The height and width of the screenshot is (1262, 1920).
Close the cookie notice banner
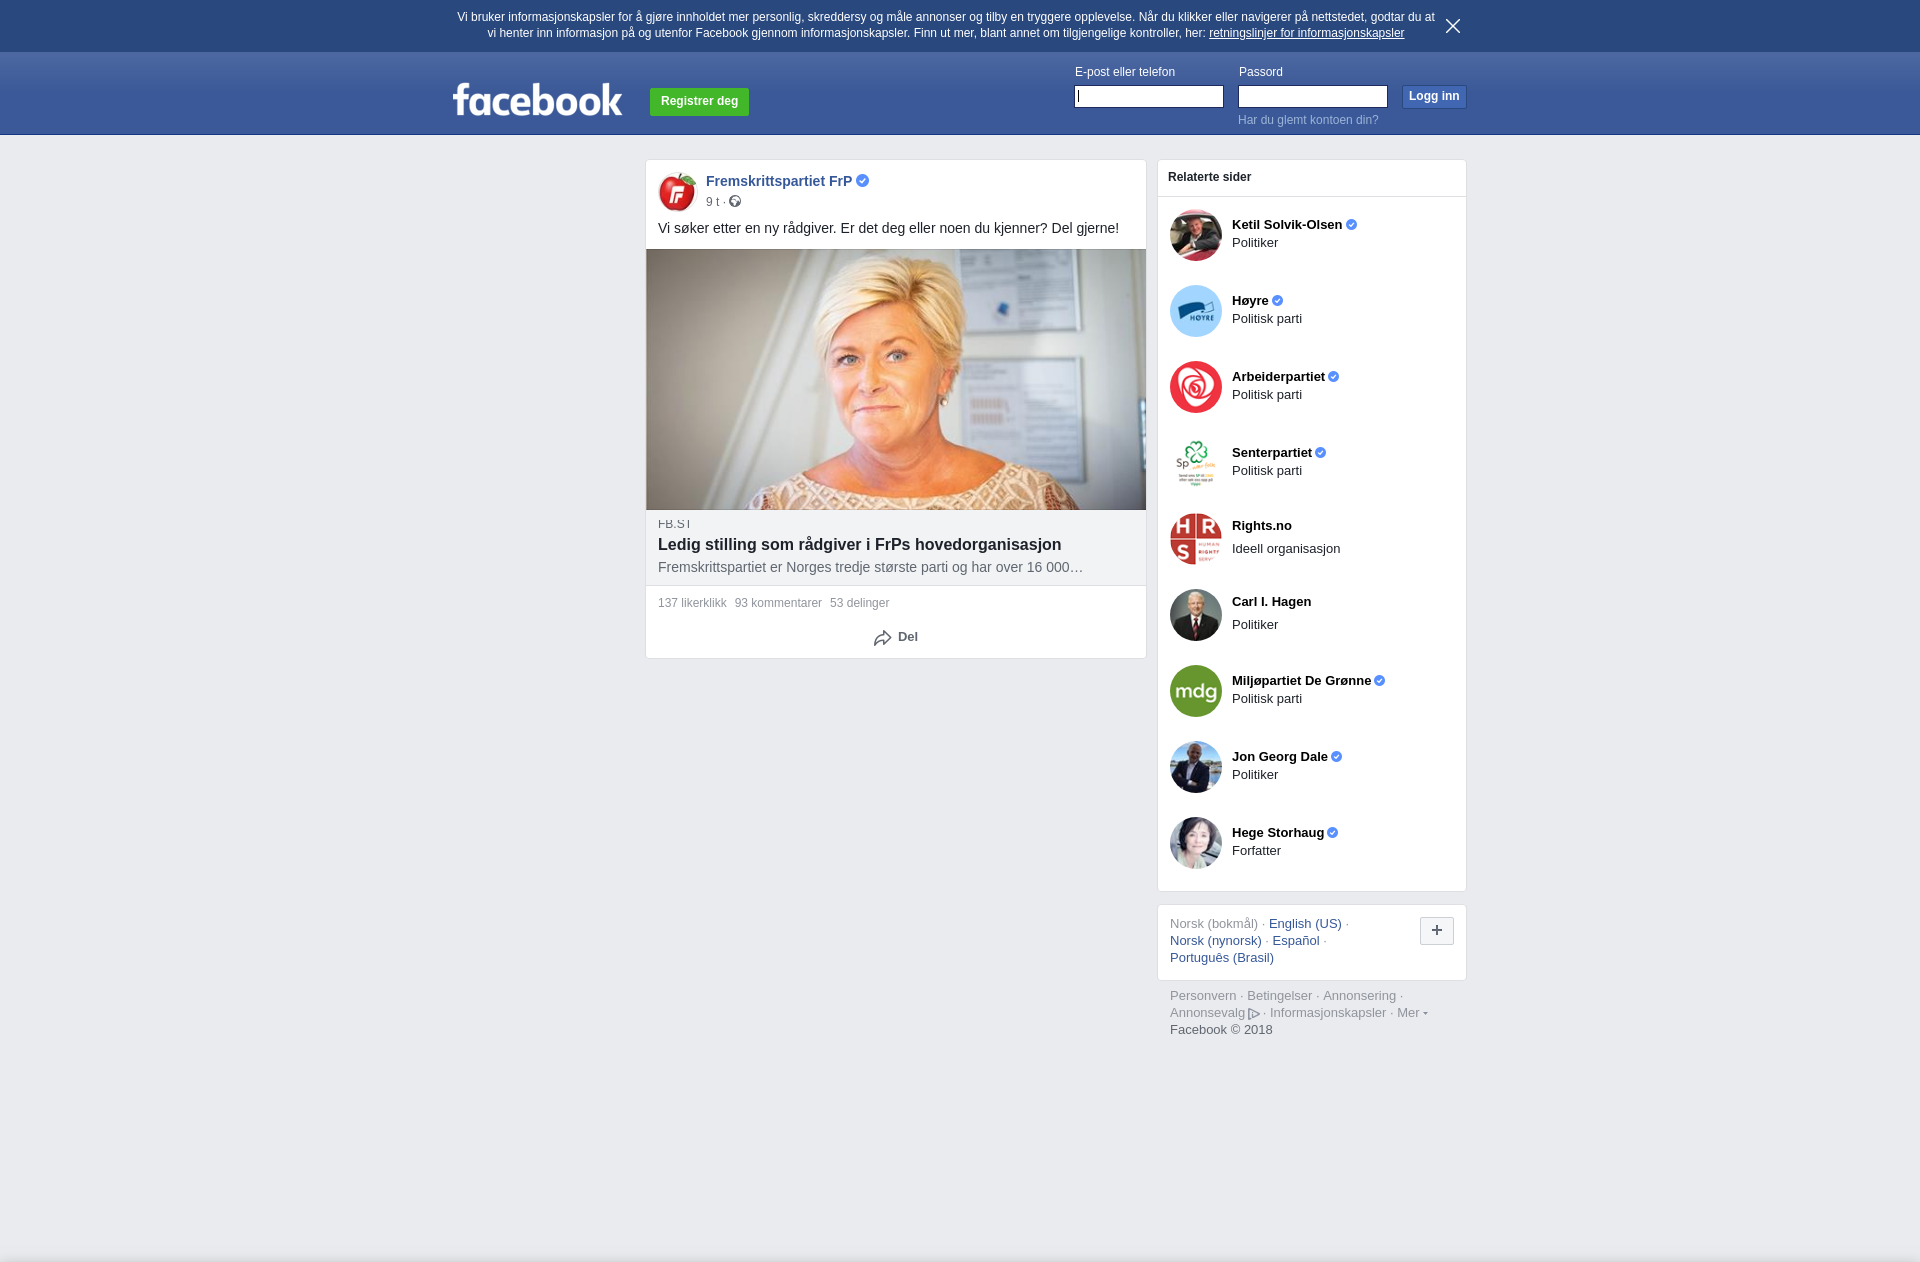coord(1453,26)
